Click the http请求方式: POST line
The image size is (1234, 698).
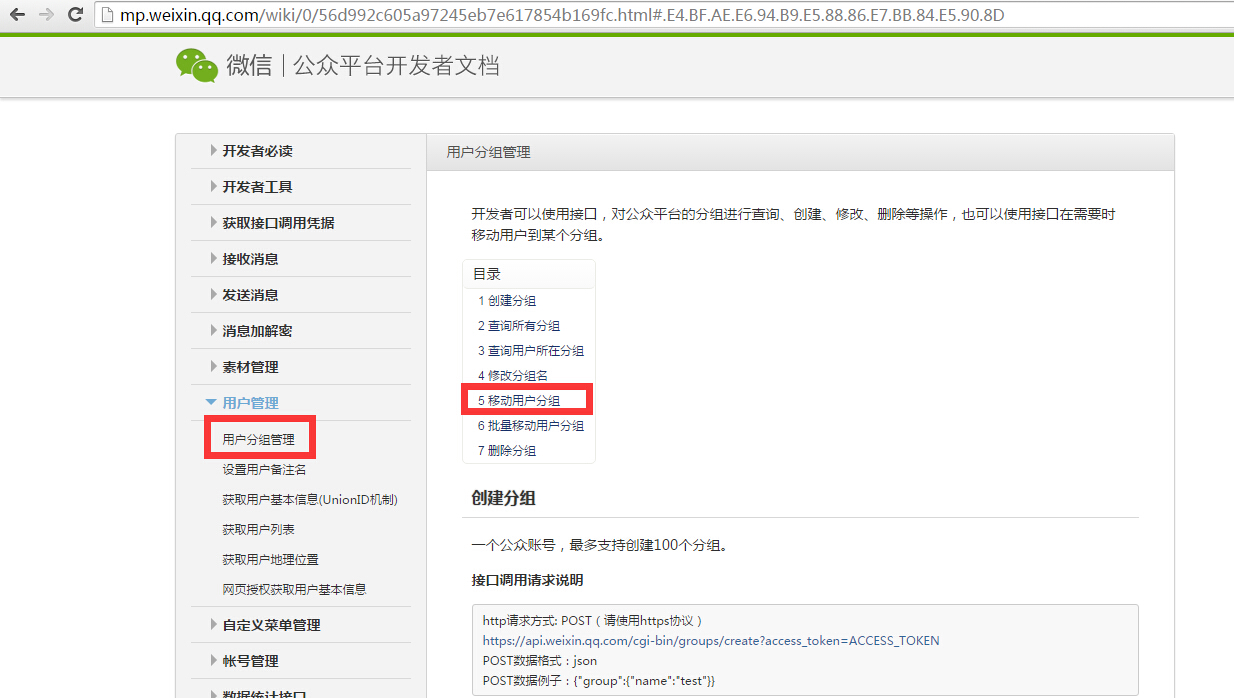[593, 620]
